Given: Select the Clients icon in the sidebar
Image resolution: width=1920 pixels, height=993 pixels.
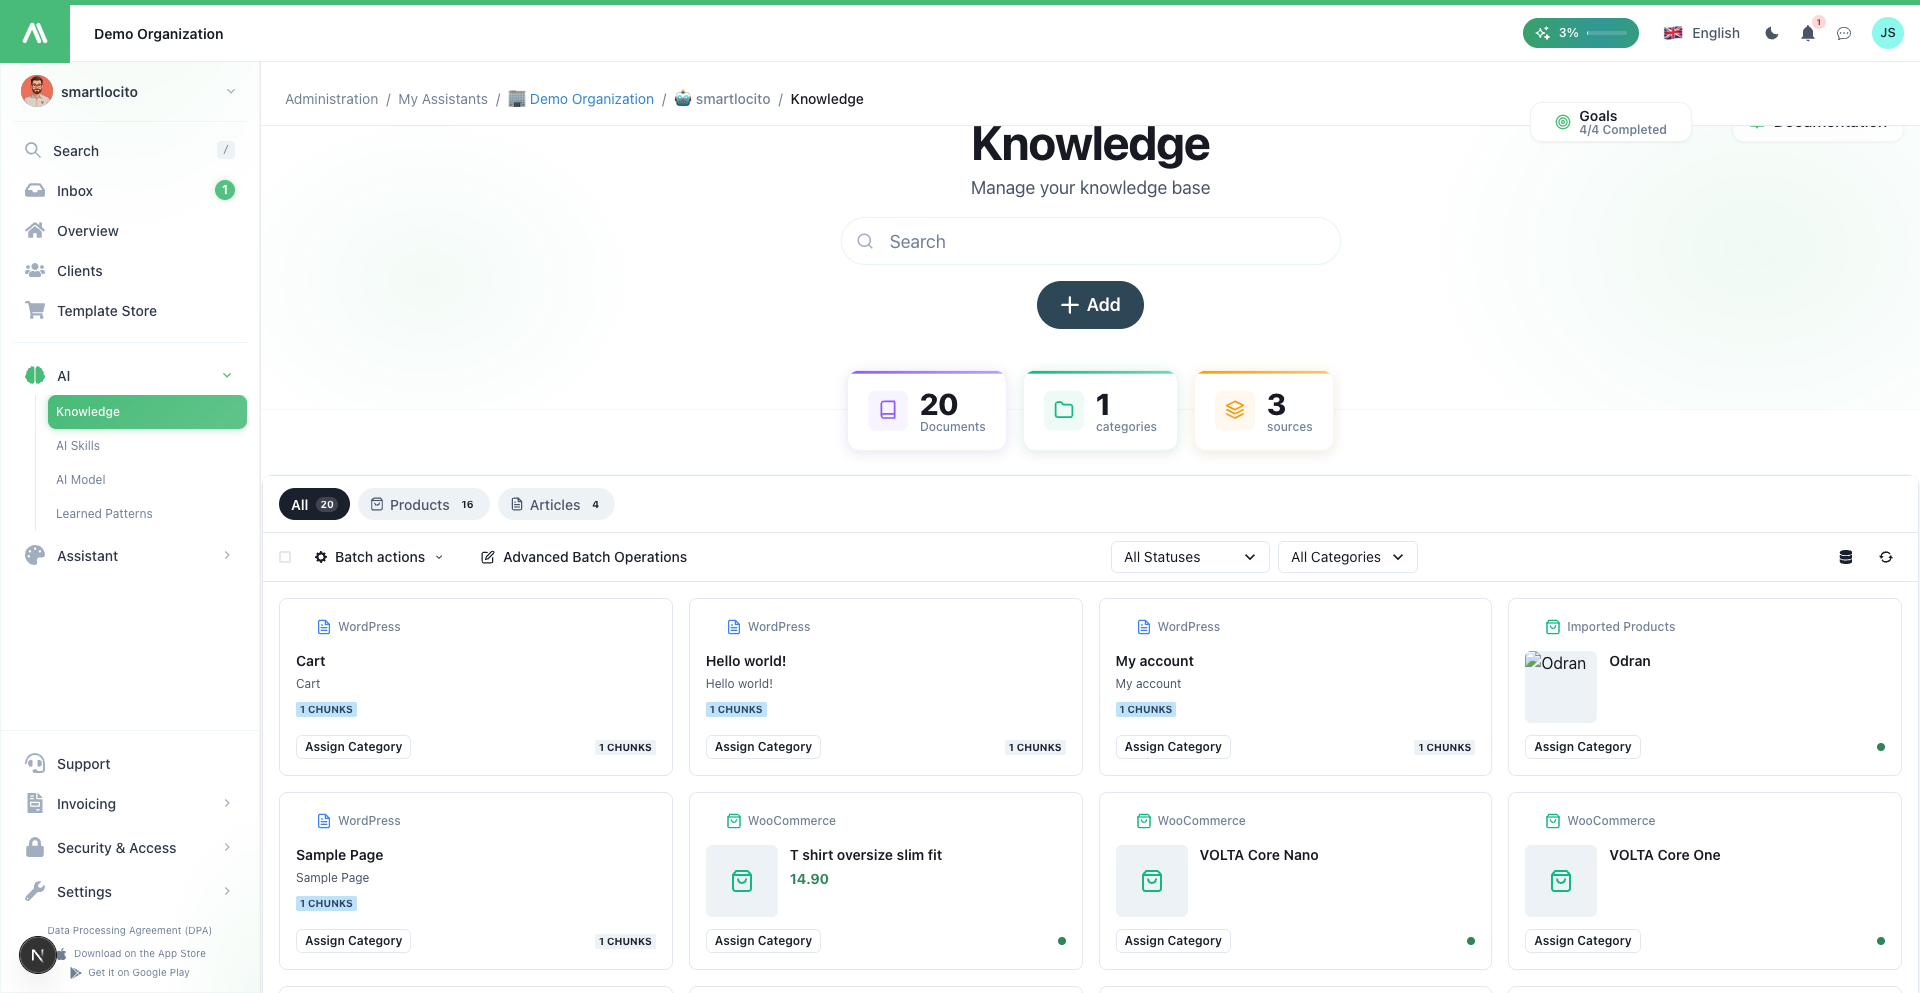Looking at the screenshot, I should [35, 270].
